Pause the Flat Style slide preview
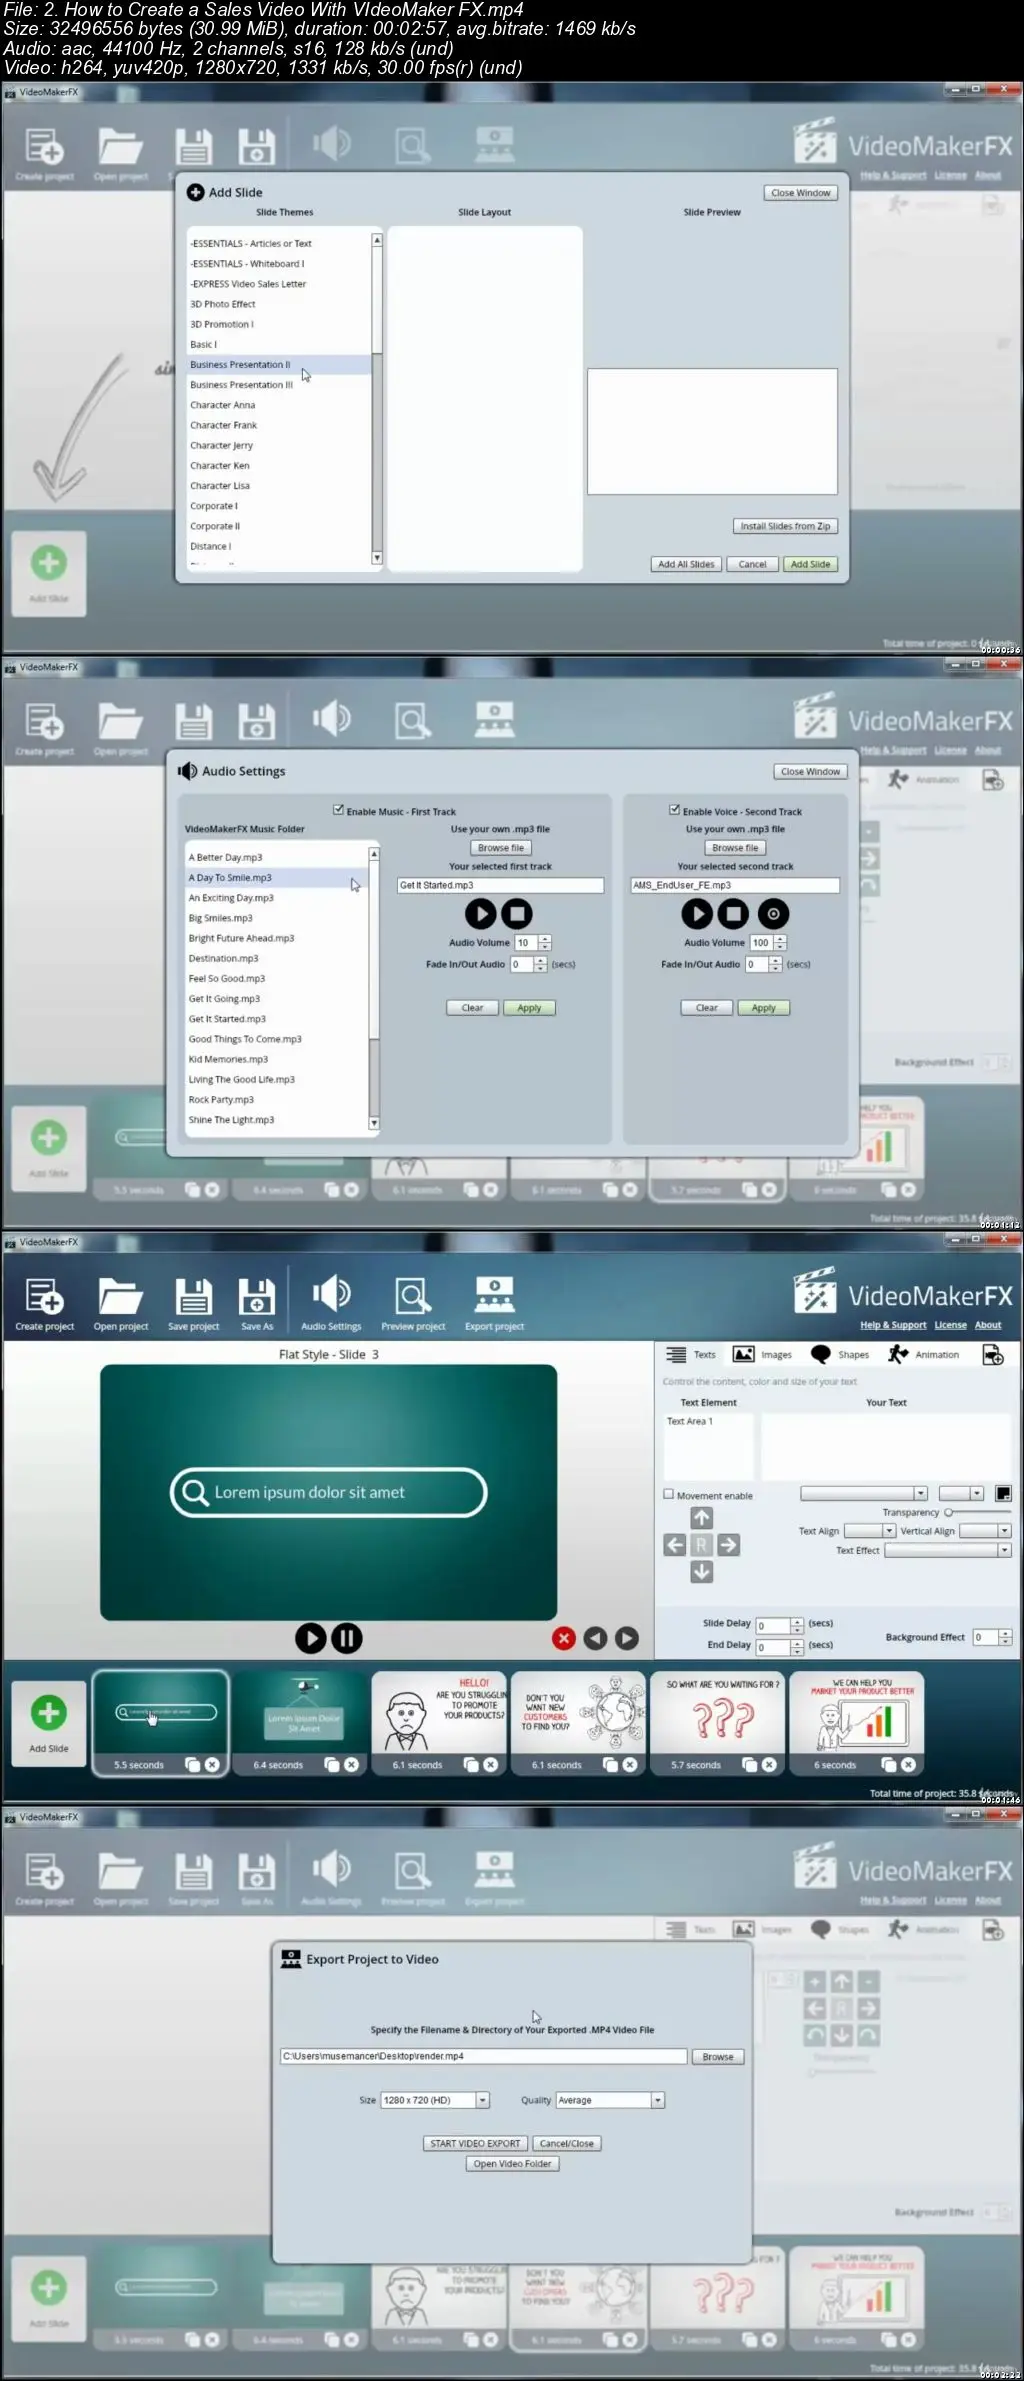Image resolution: width=1024 pixels, height=2381 pixels. (x=347, y=1638)
